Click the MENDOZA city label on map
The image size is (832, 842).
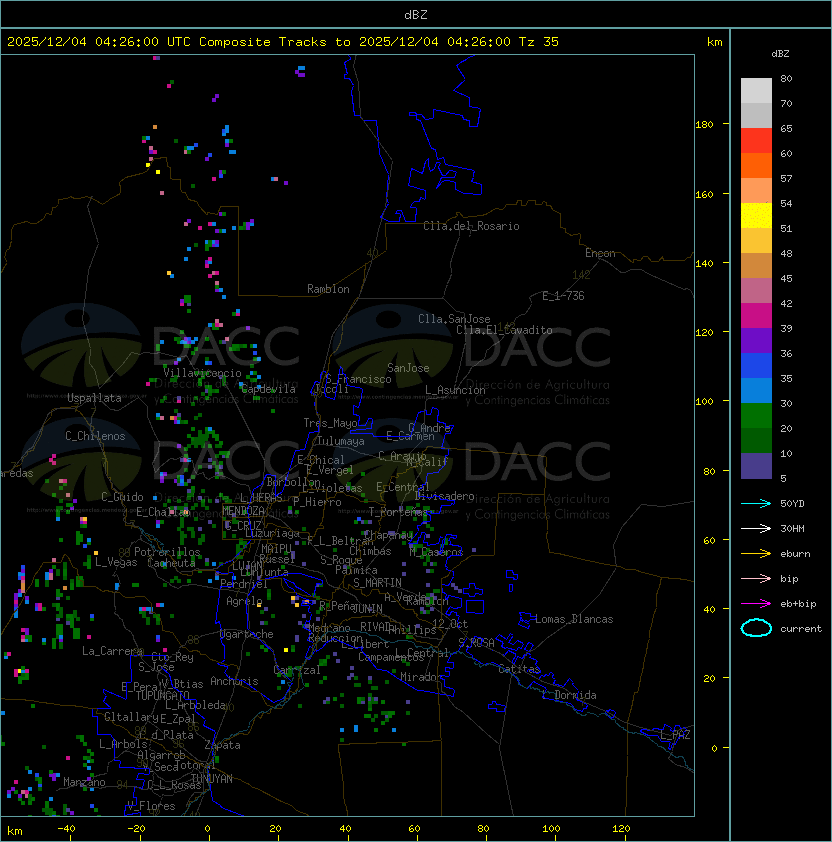(x=244, y=511)
